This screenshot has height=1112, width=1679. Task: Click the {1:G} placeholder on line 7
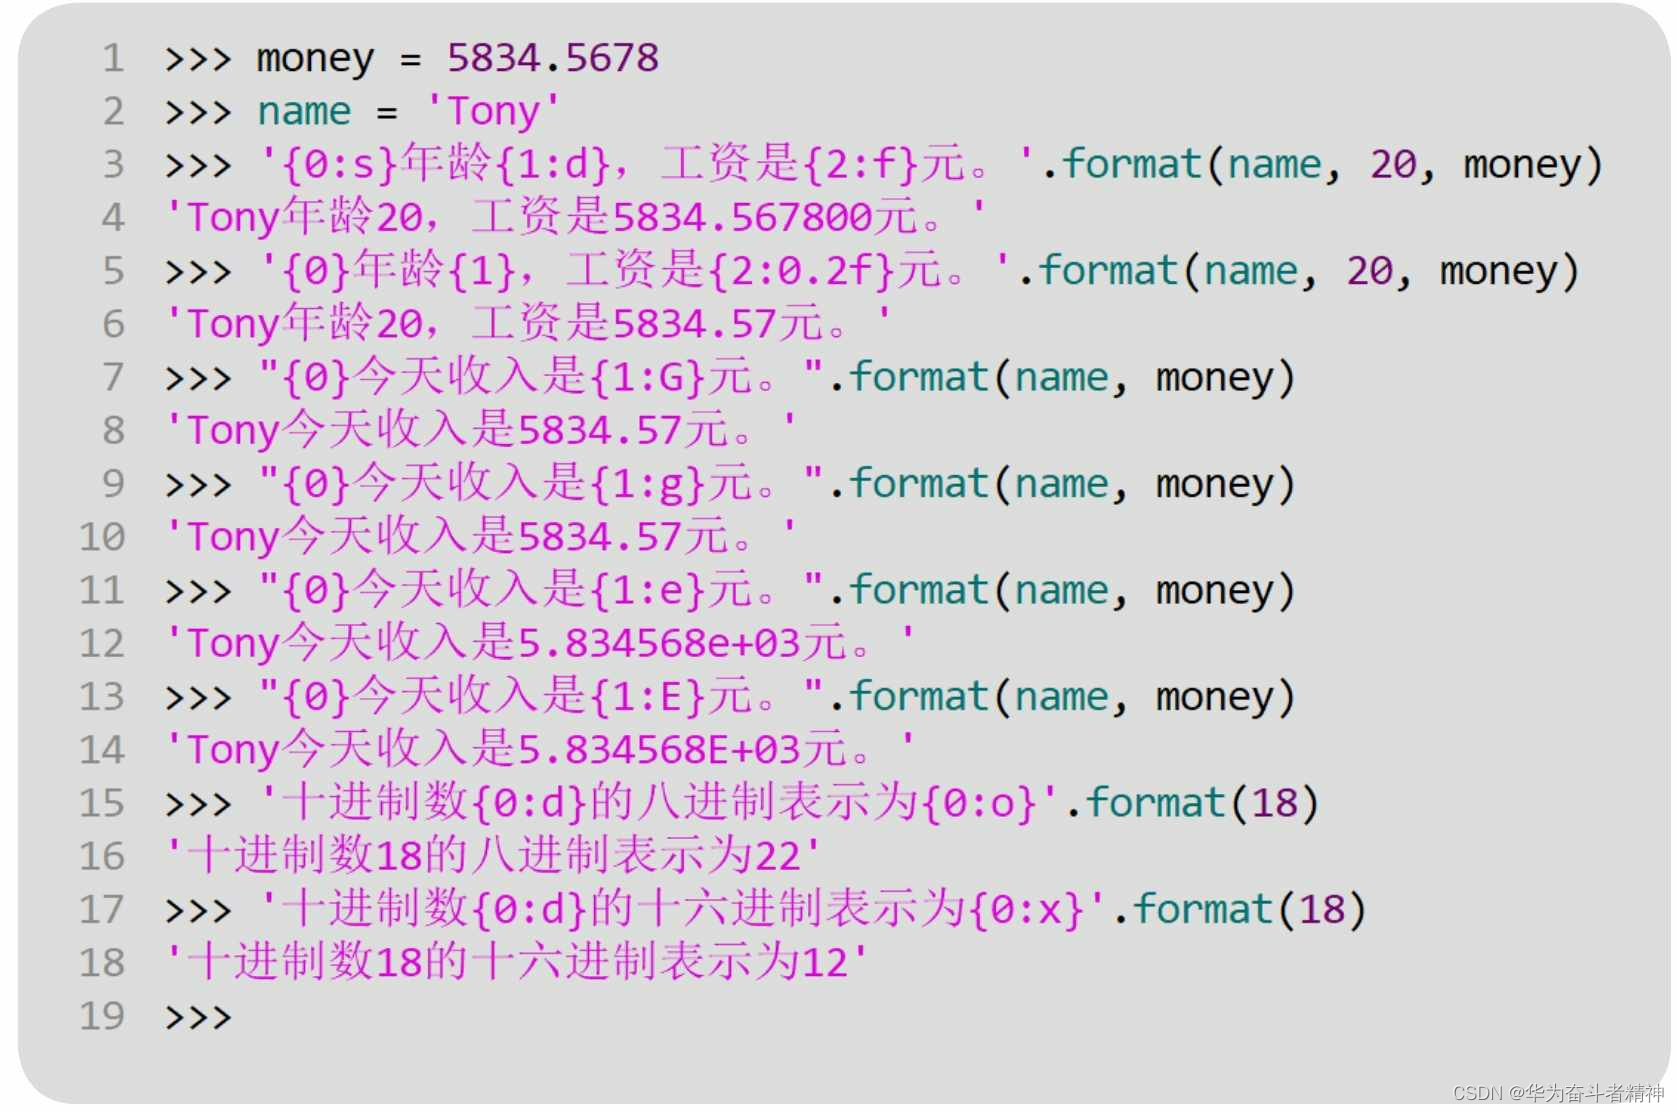coord(647,377)
